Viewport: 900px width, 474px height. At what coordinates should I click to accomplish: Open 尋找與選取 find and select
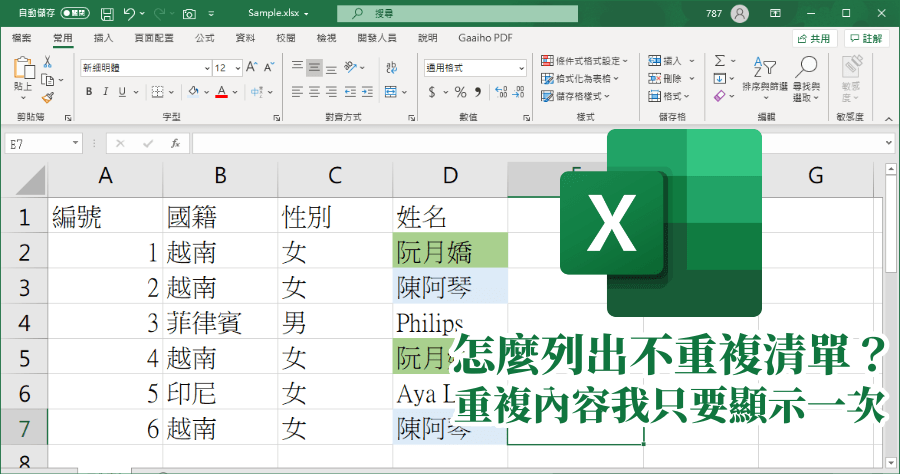[x=806, y=79]
